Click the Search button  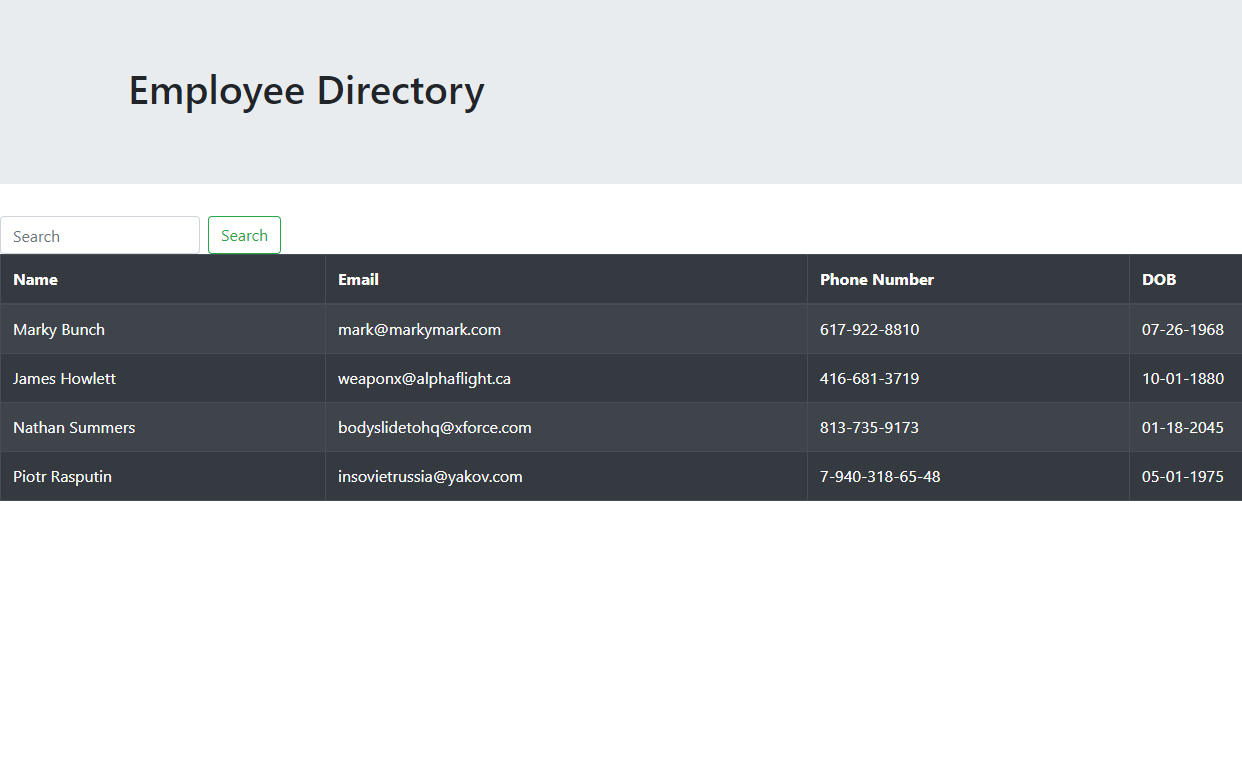(x=244, y=235)
